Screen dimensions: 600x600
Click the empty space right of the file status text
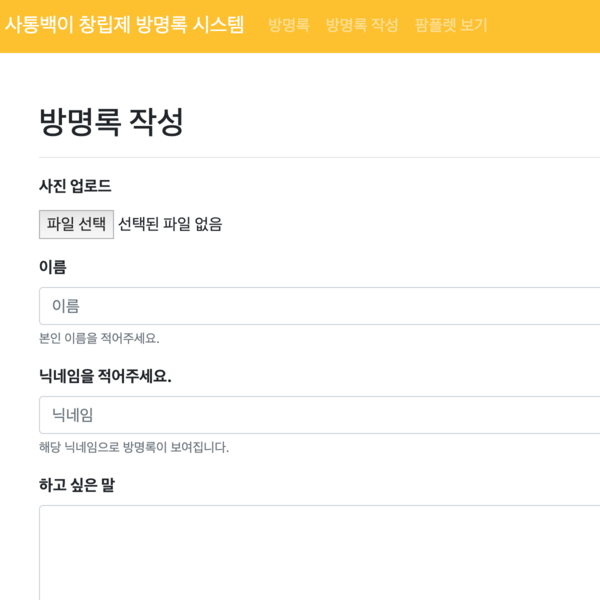pyautogui.click(x=400, y=224)
